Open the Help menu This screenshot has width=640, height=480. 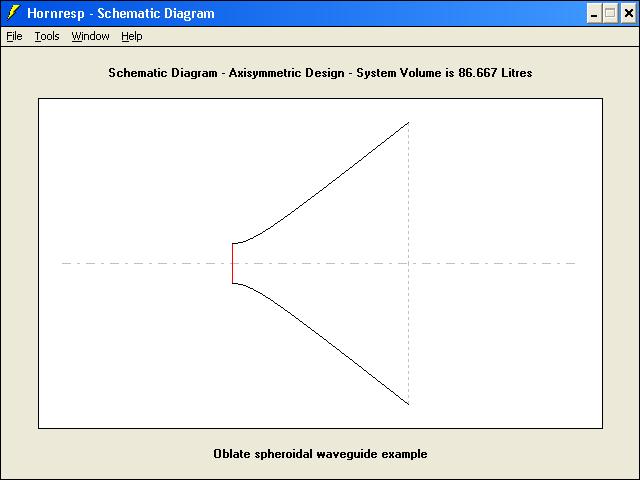point(132,36)
